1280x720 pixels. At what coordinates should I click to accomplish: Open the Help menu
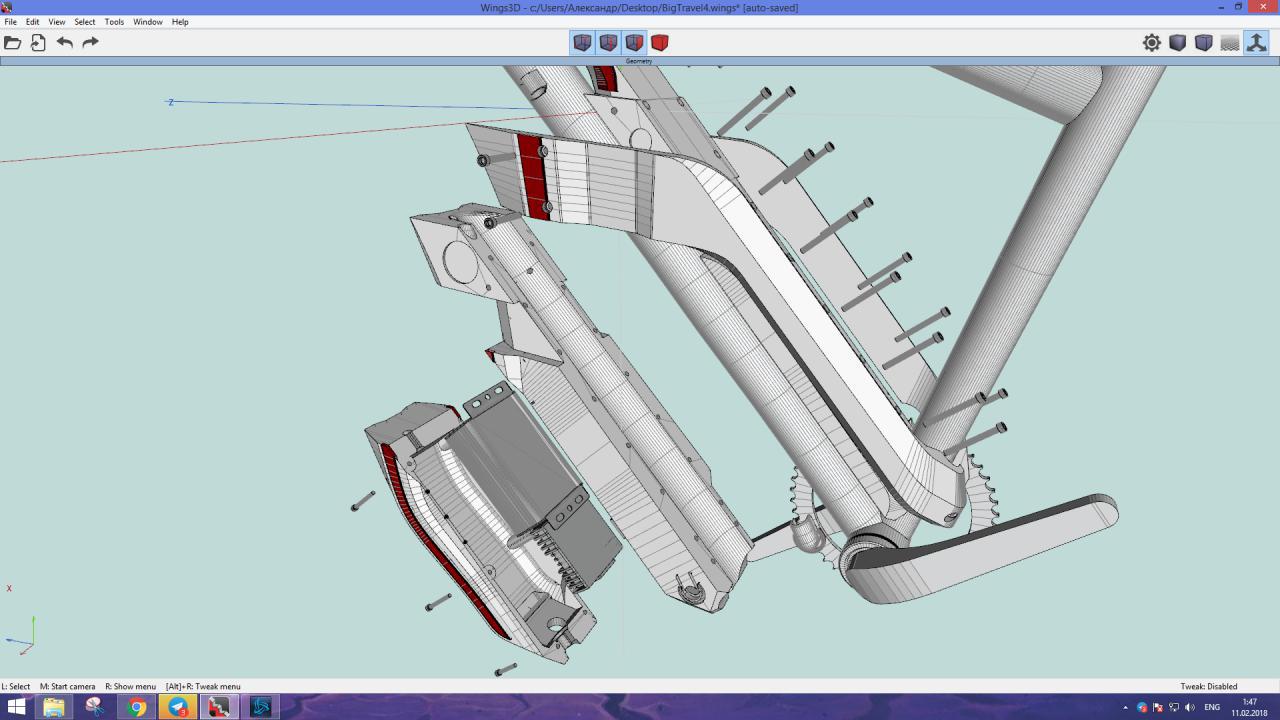click(180, 21)
